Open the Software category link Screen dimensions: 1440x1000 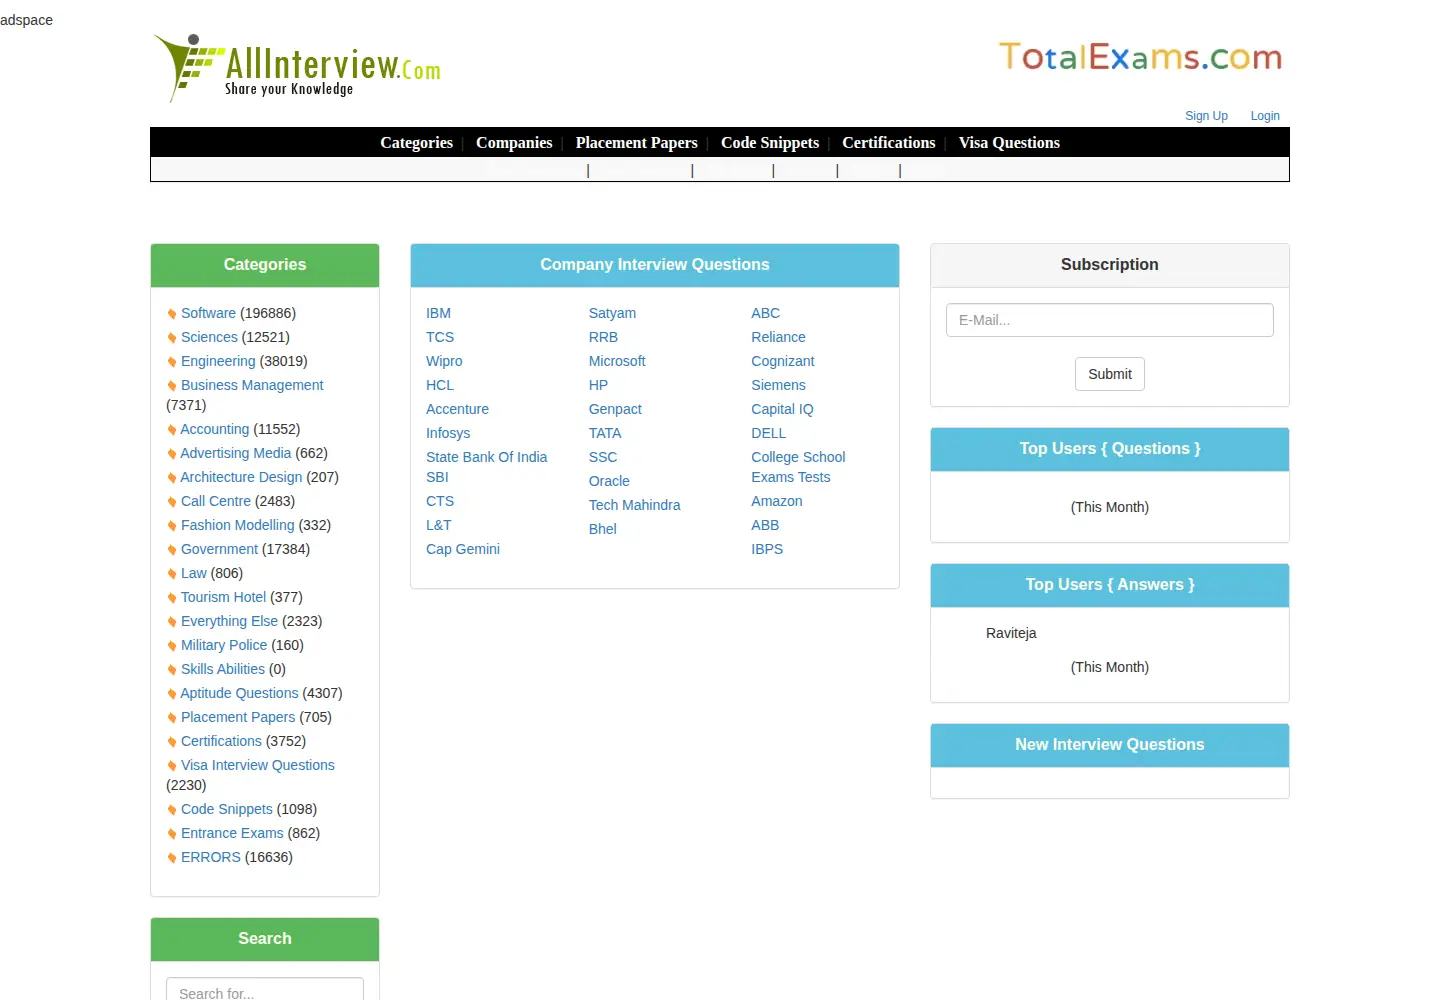[x=208, y=313]
